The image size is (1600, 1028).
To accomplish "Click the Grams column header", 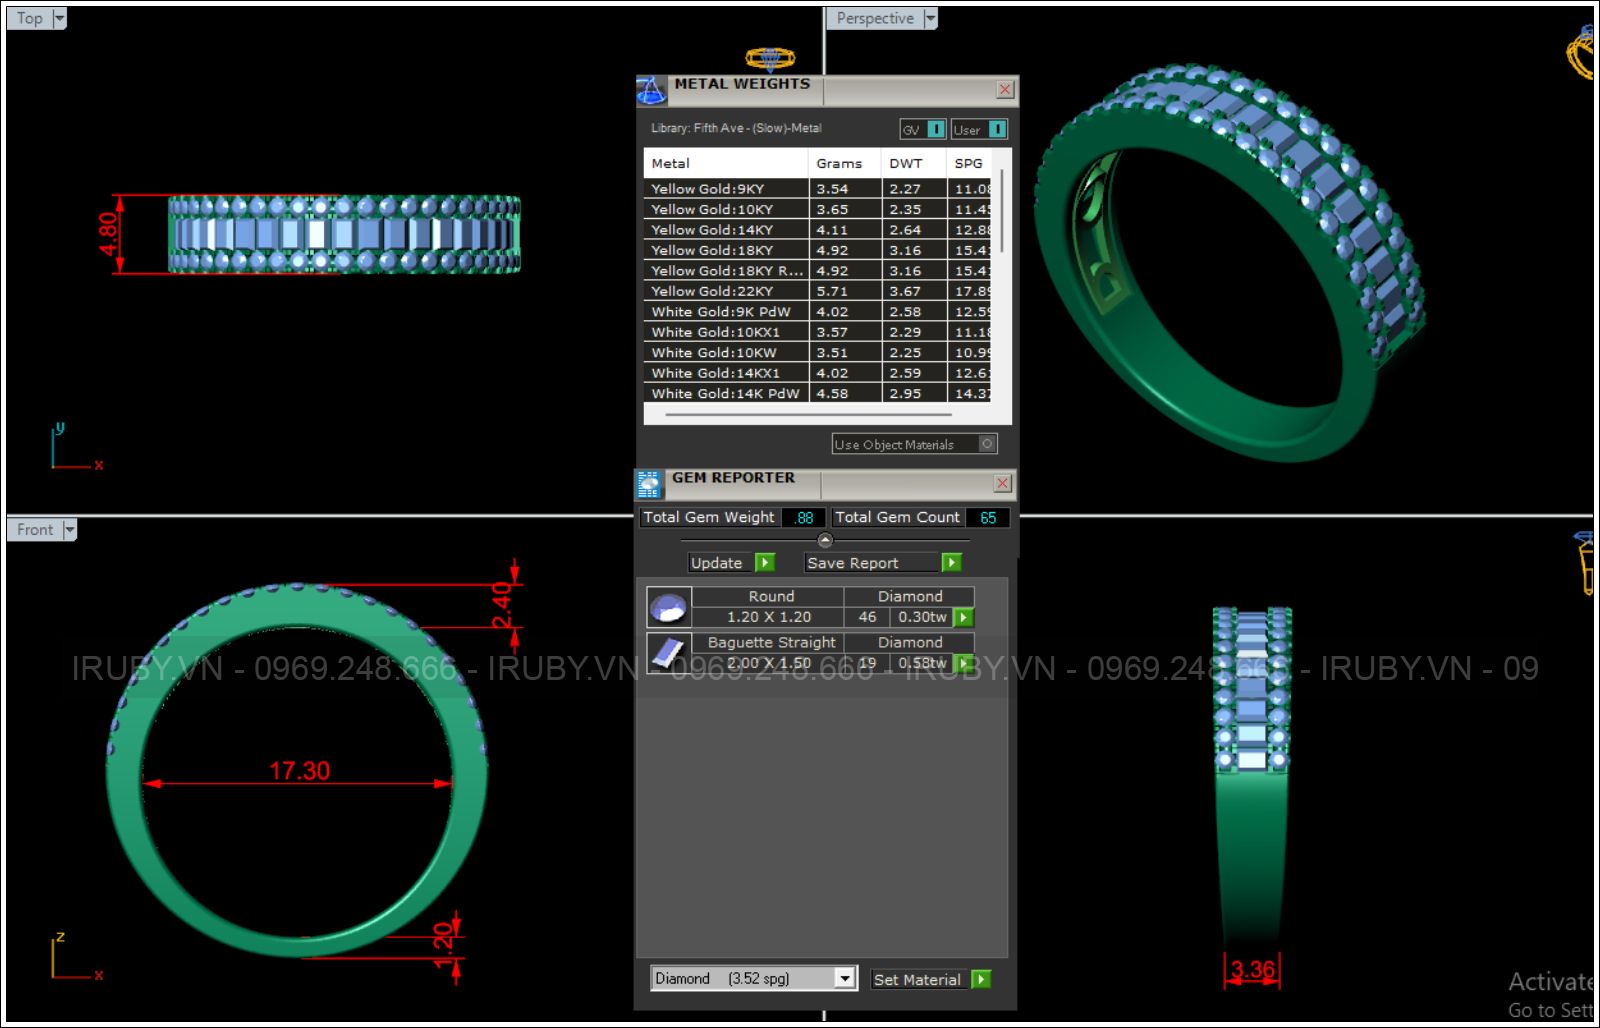I will pyautogui.click(x=839, y=163).
